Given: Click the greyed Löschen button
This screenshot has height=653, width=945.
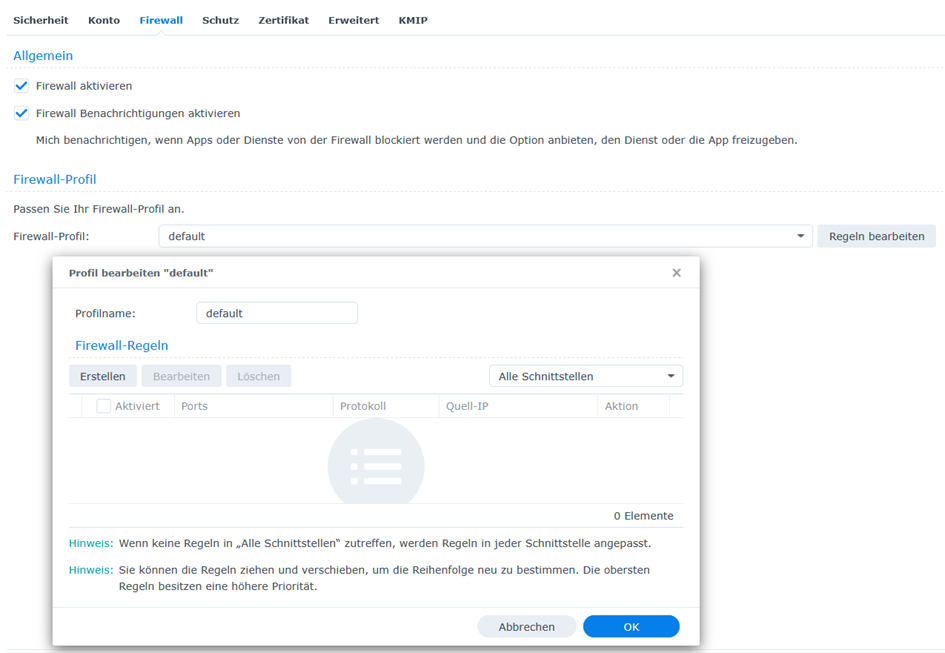Looking at the screenshot, I should tap(259, 376).
